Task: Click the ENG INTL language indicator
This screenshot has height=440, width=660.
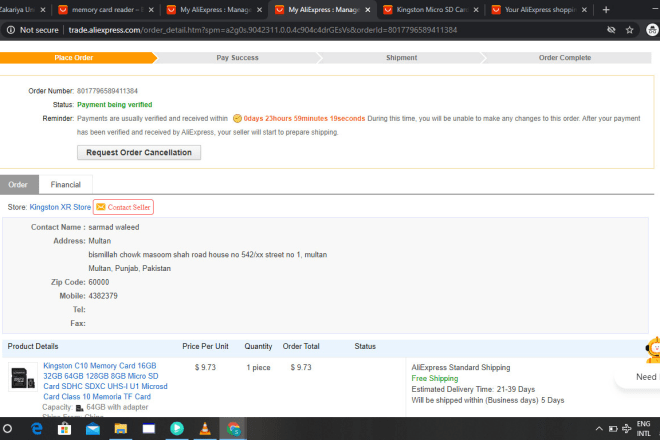Action: [643, 429]
